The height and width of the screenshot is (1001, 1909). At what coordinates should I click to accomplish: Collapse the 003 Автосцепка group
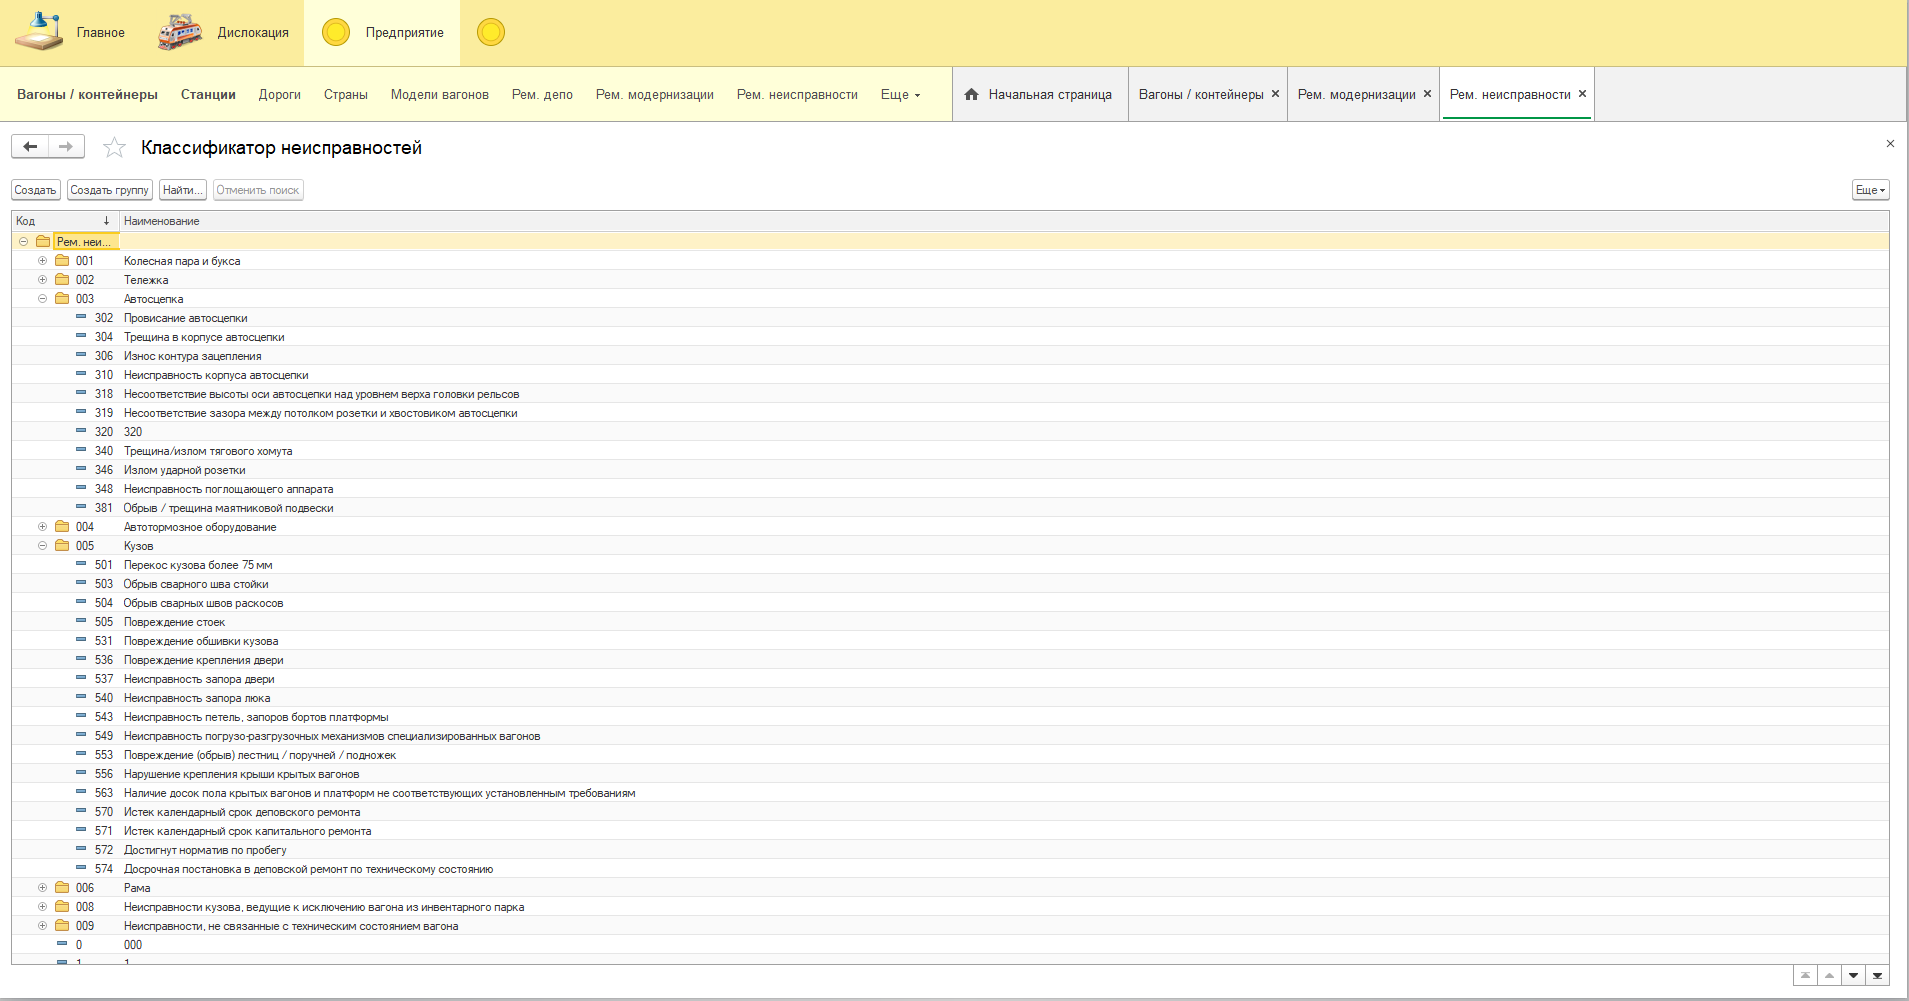[42, 299]
